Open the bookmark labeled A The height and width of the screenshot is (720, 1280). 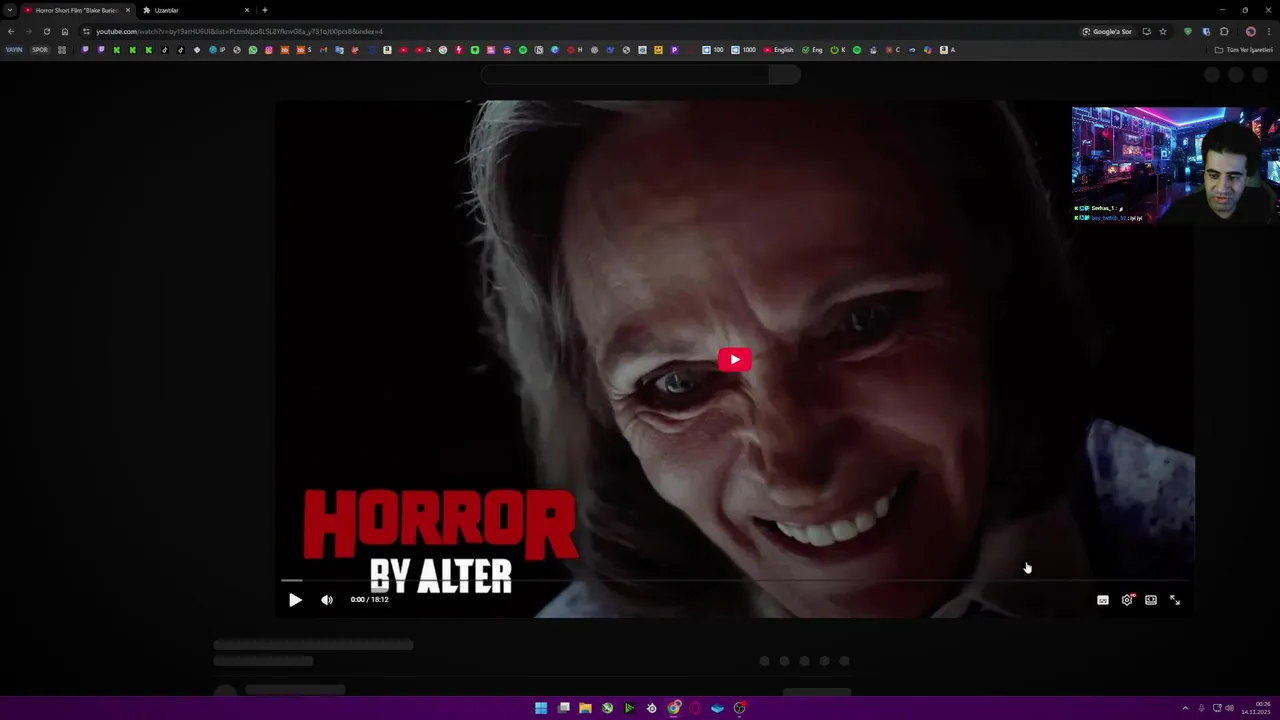[x=947, y=50]
